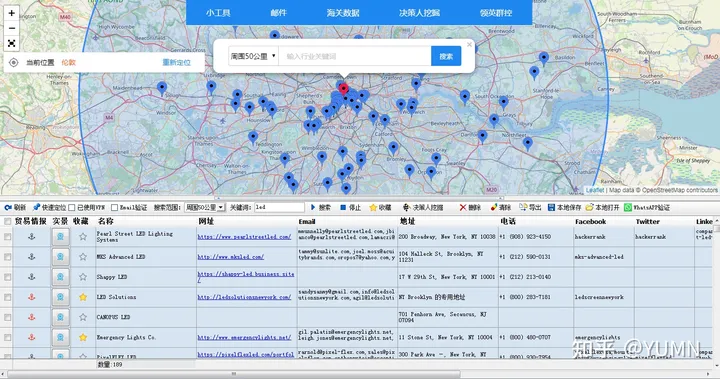Click the map fullscreen icon
Screen dimensions: 720x379
11,43
